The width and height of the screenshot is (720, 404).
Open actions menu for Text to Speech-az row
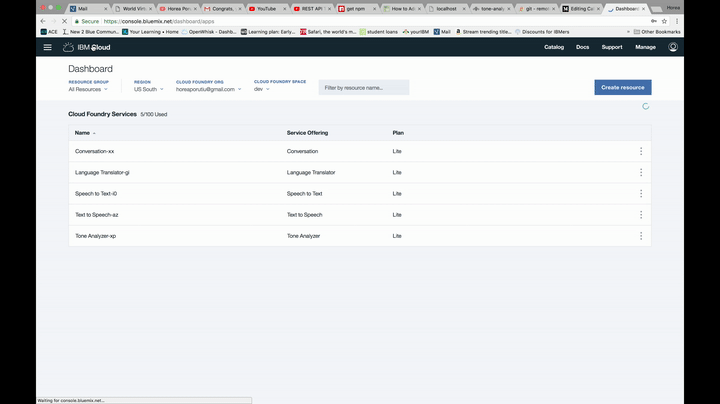(x=641, y=214)
